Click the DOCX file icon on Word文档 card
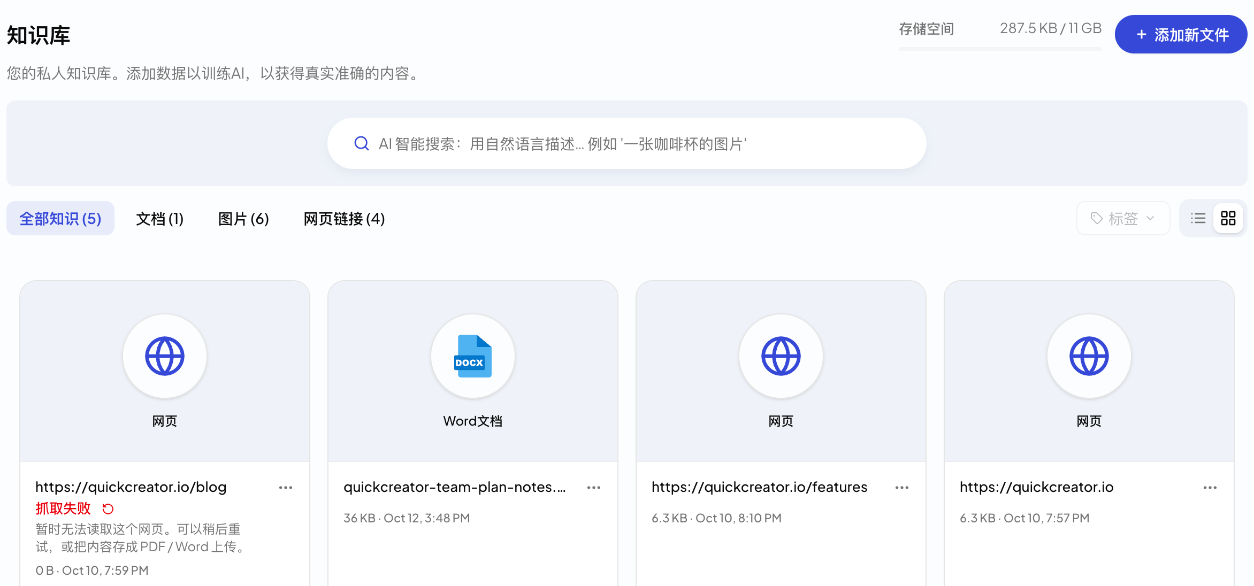 [x=473, y=356]
